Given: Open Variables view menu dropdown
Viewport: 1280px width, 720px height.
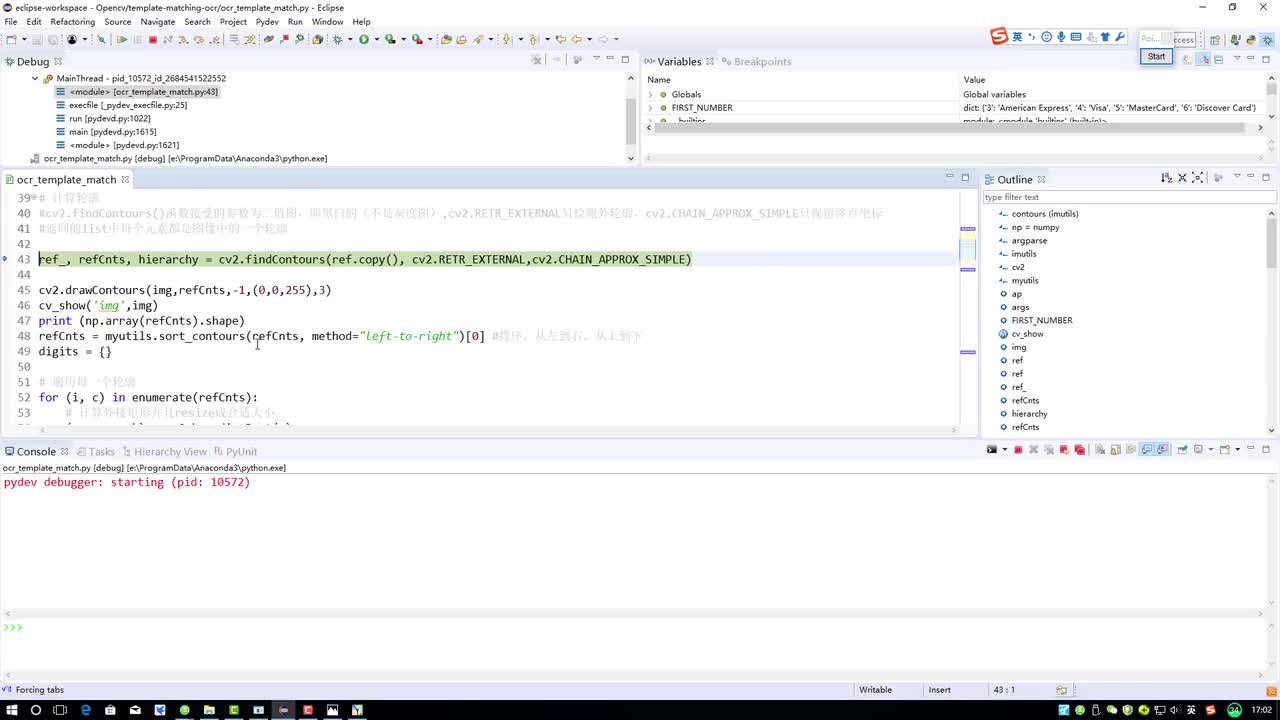Looking at the screenshot, I should pos(1237,59).
